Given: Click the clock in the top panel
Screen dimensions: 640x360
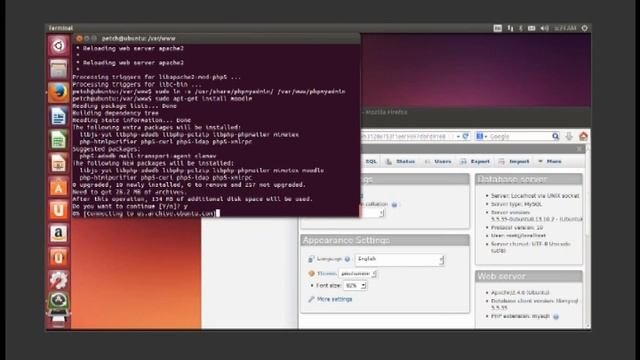Looking at the screenshot, I should 565,28.
